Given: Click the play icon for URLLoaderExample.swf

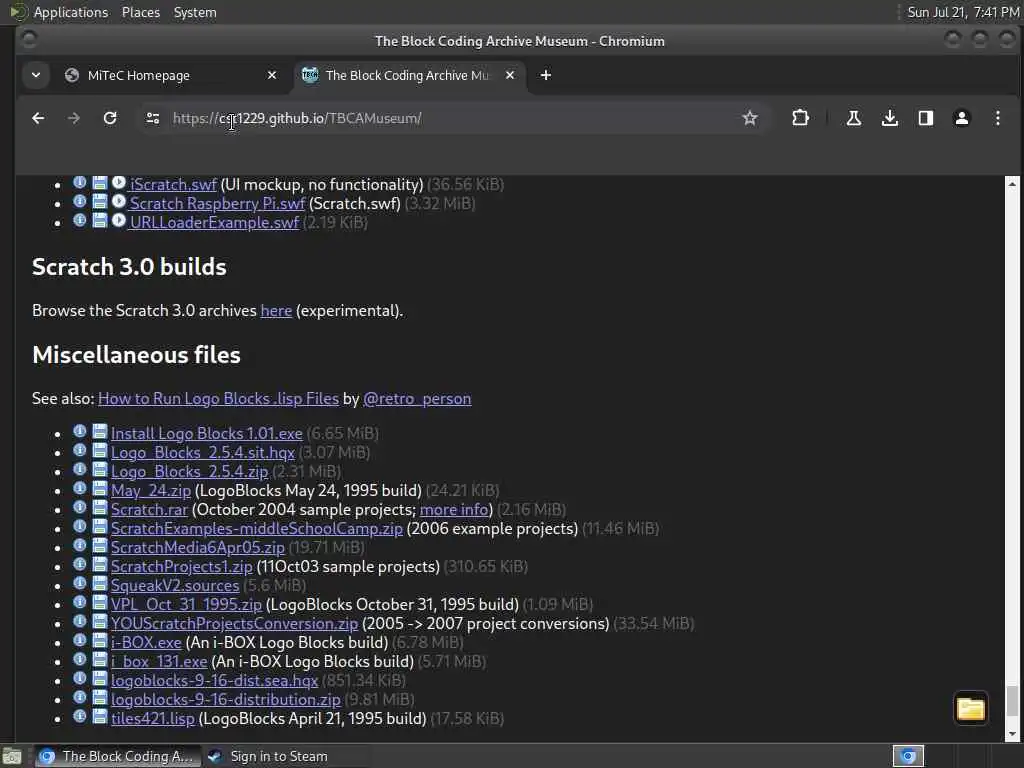Looking at the screenshot, I should [x=118, y=221].
